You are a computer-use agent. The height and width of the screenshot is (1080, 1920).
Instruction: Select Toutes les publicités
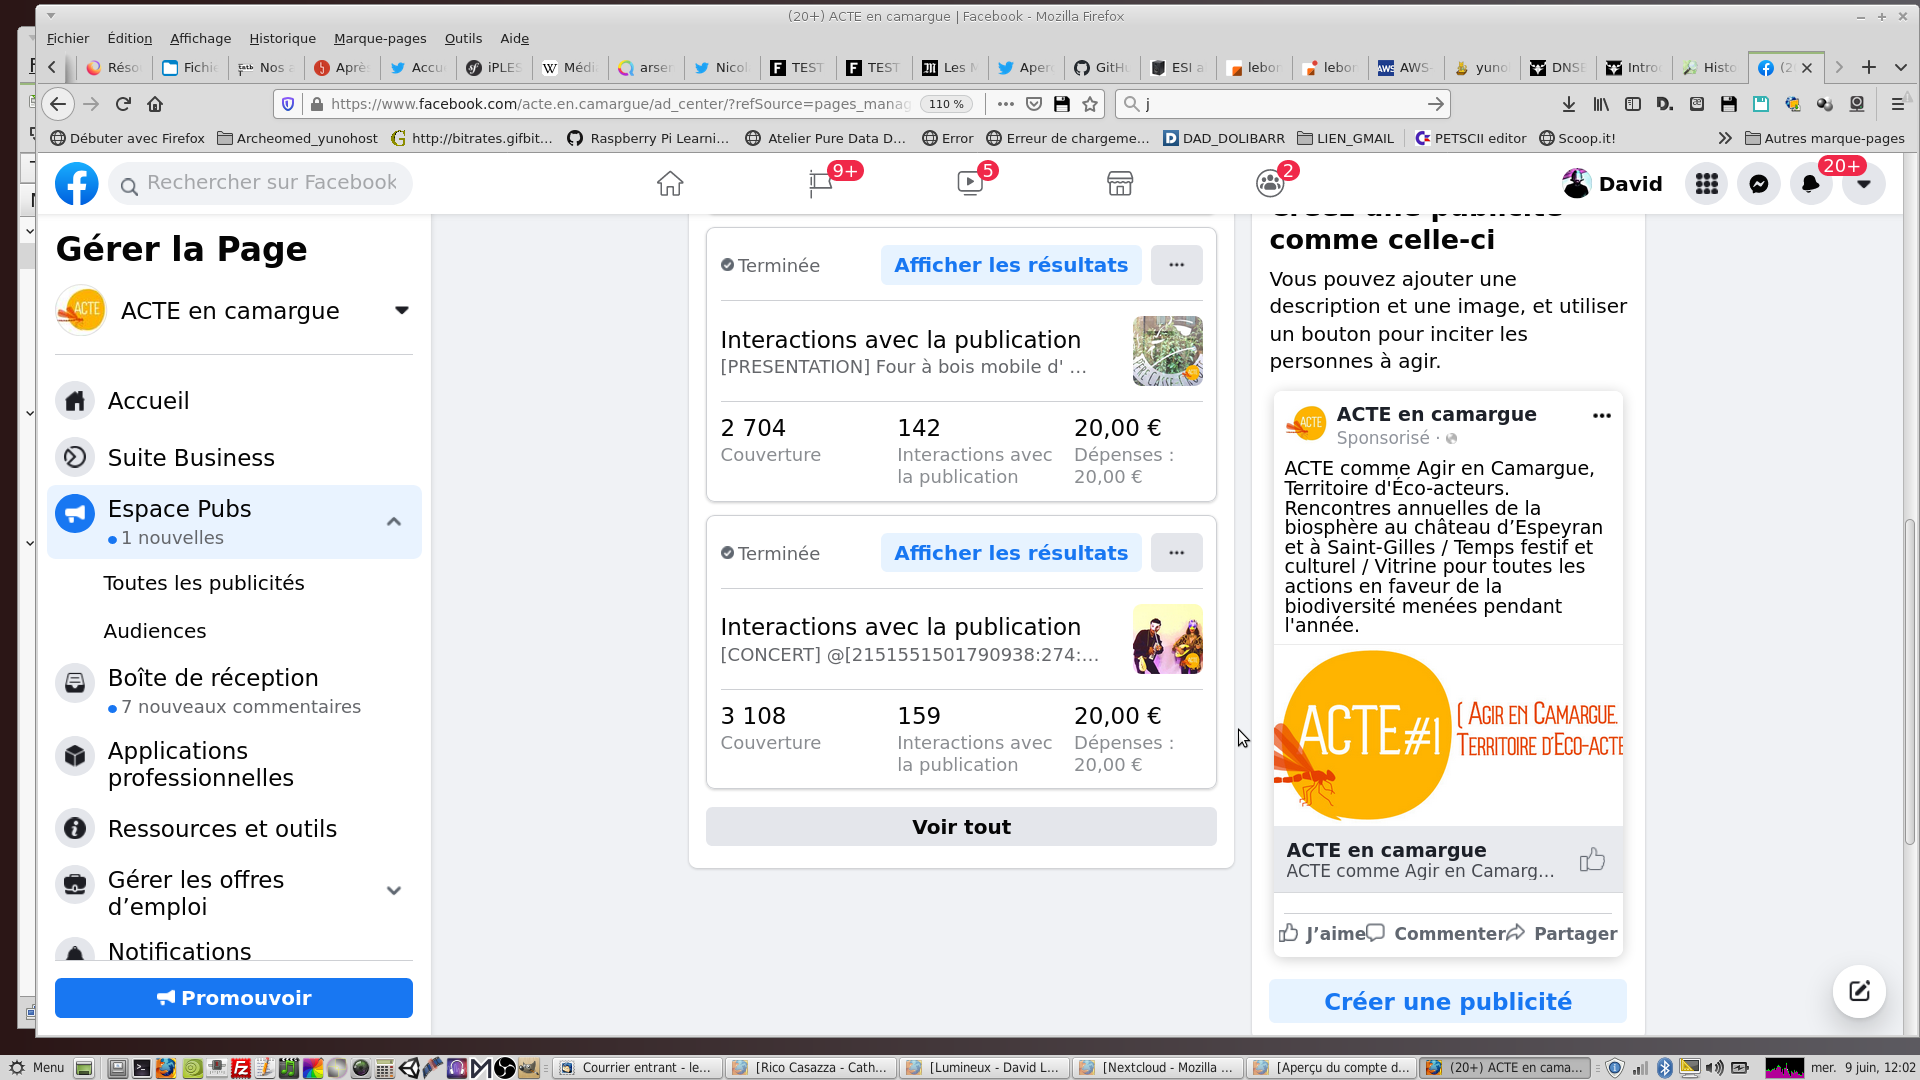click(x=204, y=583)
